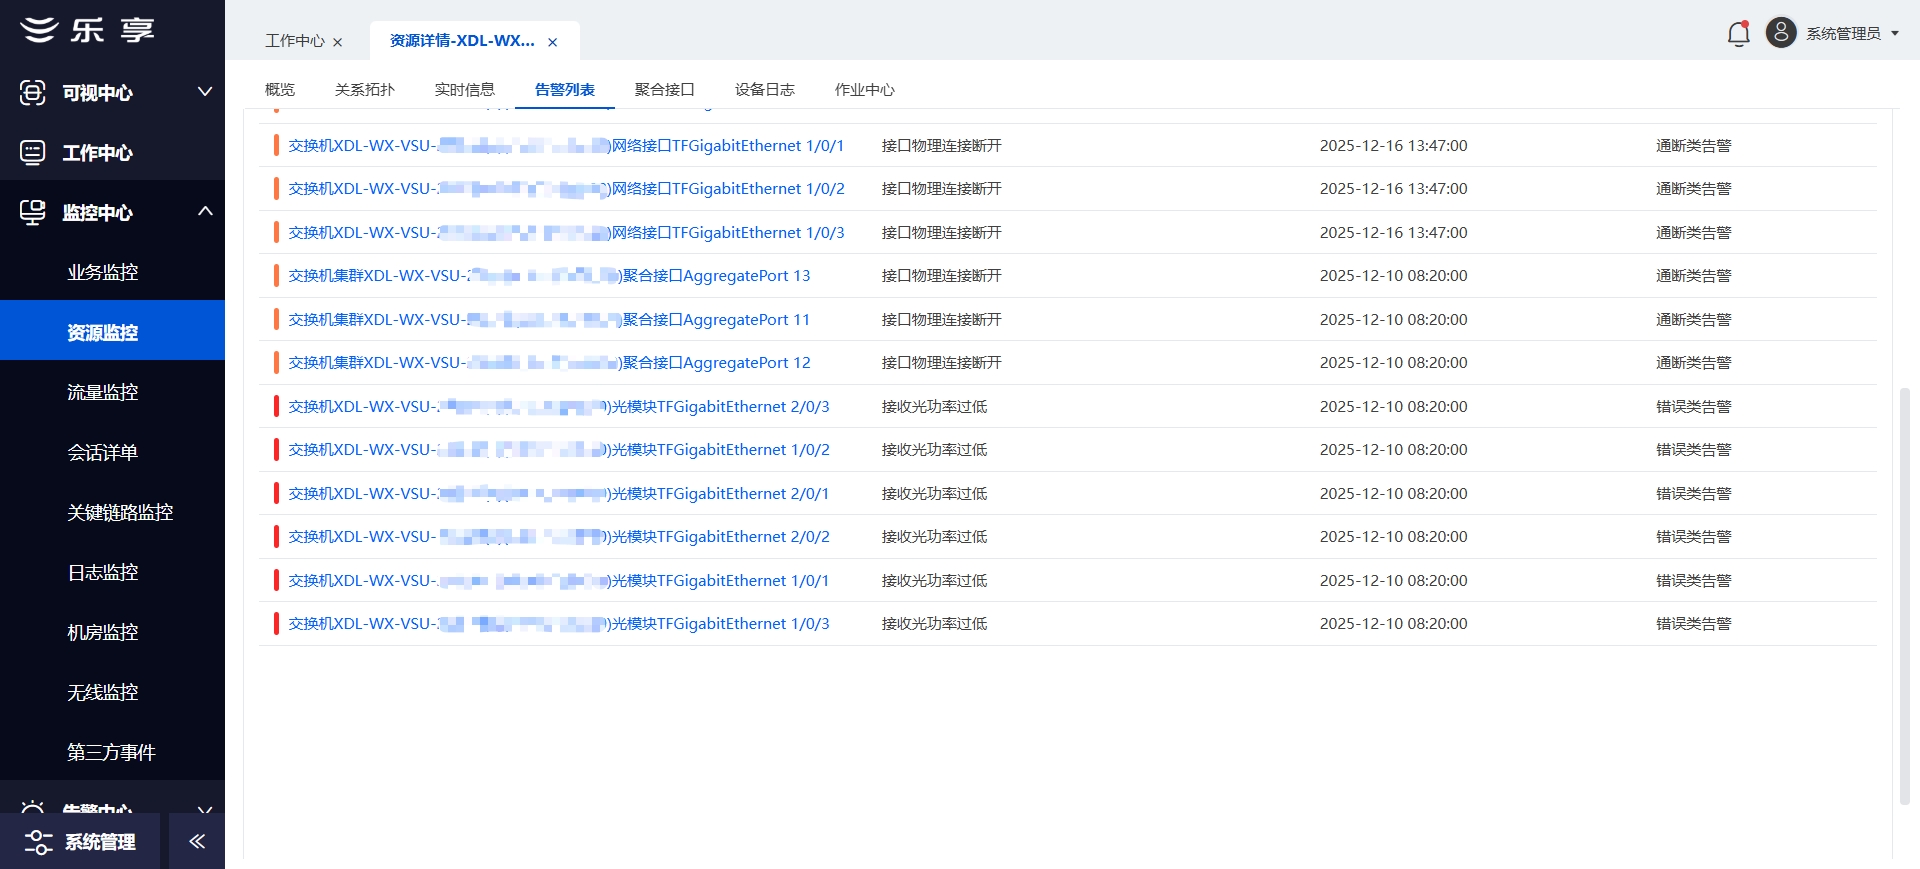The height and width of the screenshot is (869, 1920).
Task: Click the system administrator avatar icon
Action: tap(1781, 33)
